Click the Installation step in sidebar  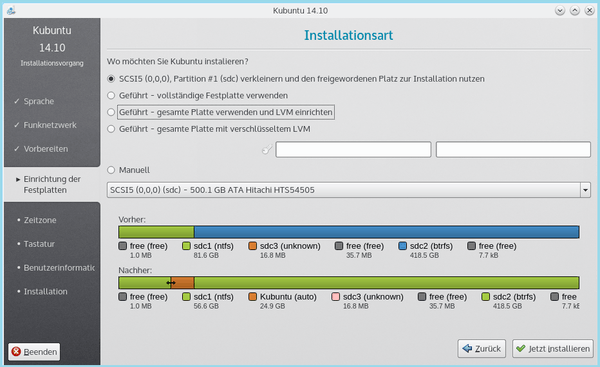[46, 291]
